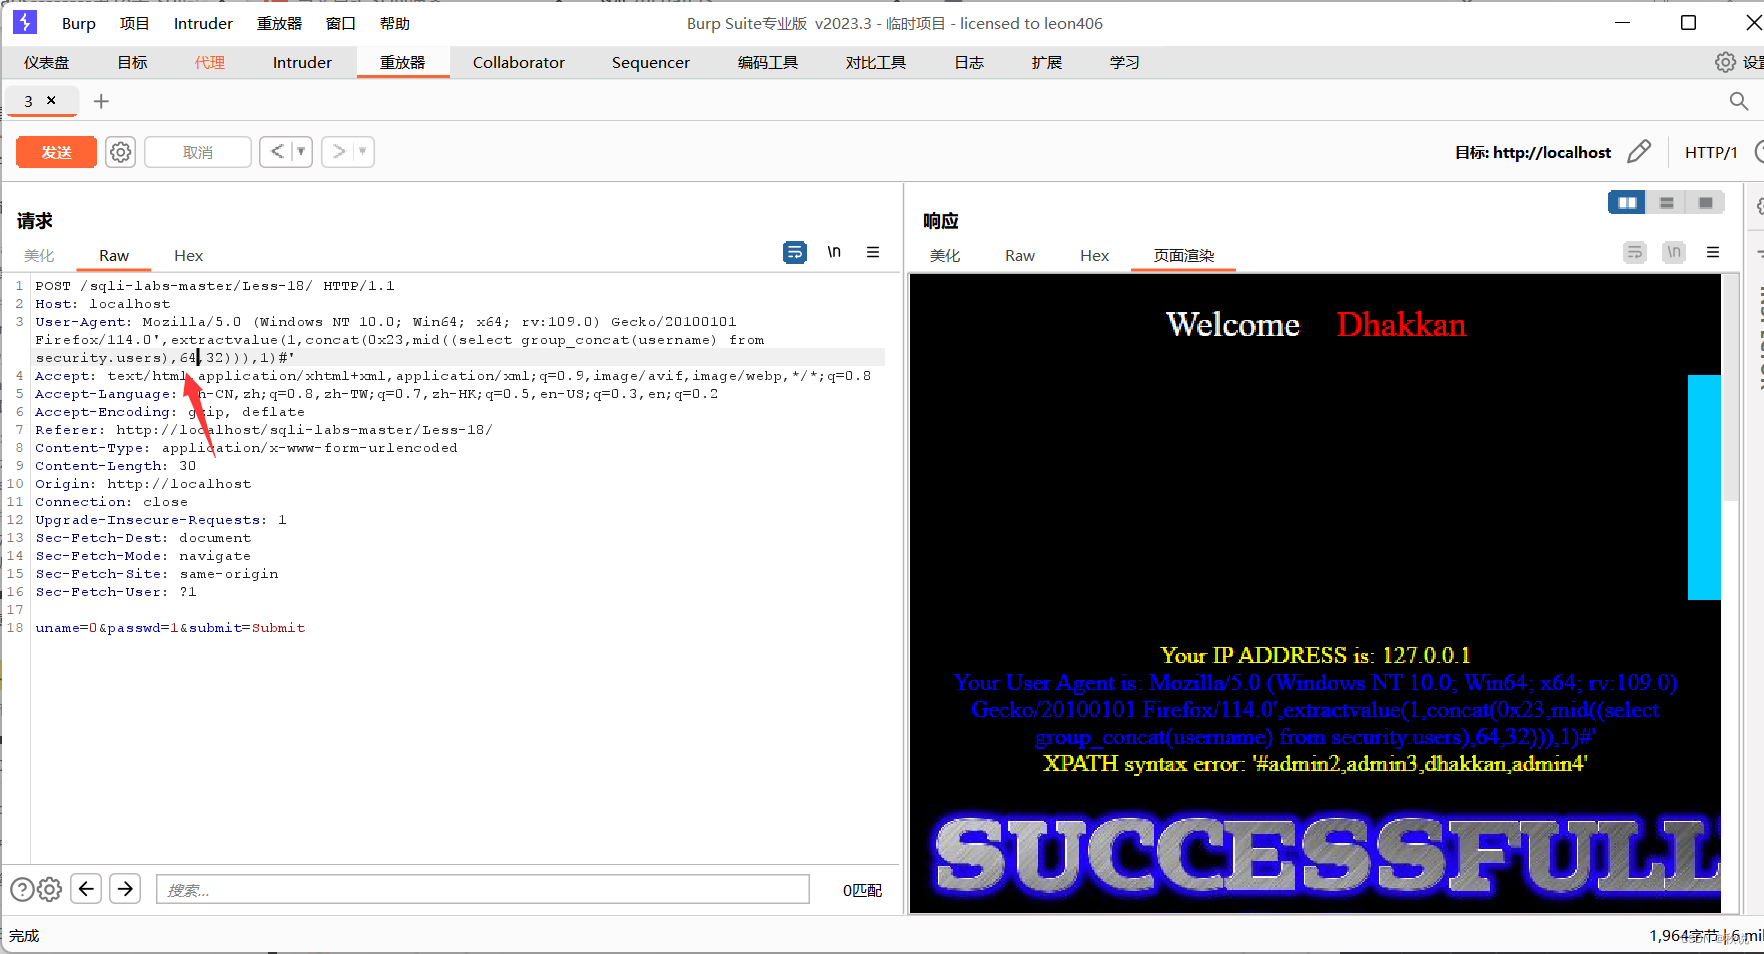Click the 完成 status bar text
The image size is (1764, 954).
pyautogui.click(x=24, y=936)
